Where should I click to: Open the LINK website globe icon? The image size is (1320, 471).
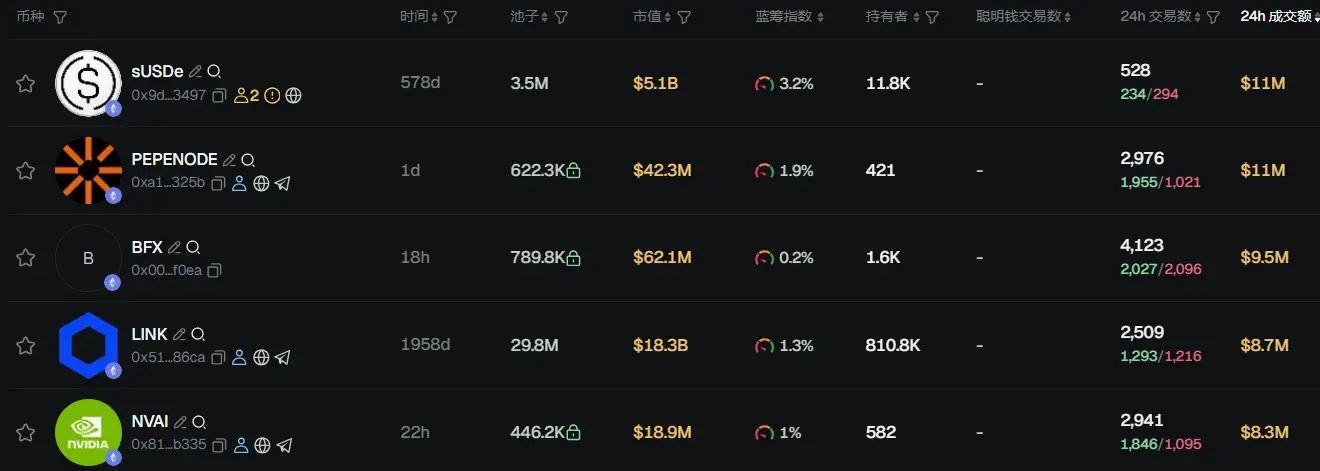click(x=261, y=357)
